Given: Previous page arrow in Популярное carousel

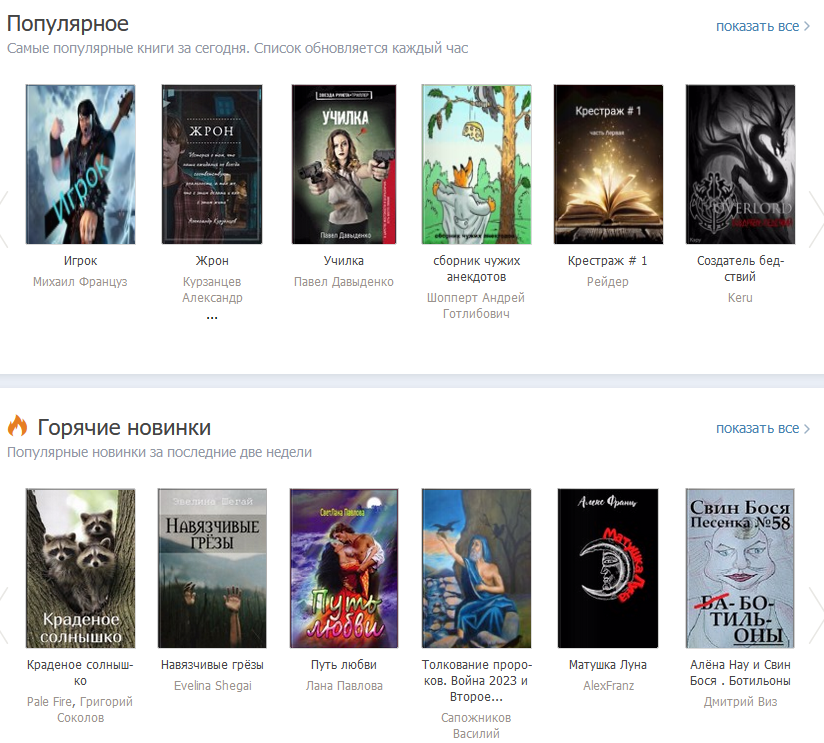Looking at the screenshot, I should [4, 219].
